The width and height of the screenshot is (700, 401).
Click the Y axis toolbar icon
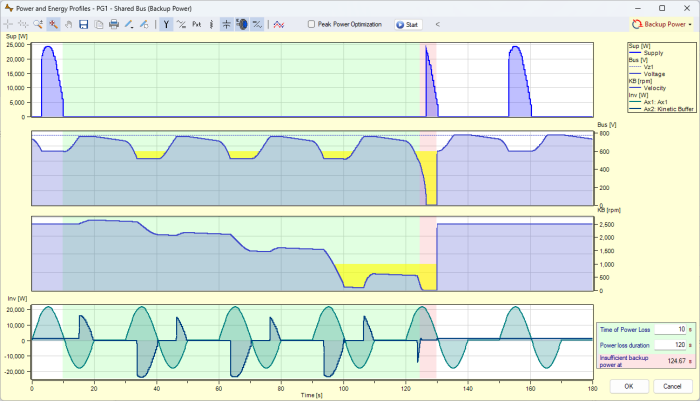(166, 23)
